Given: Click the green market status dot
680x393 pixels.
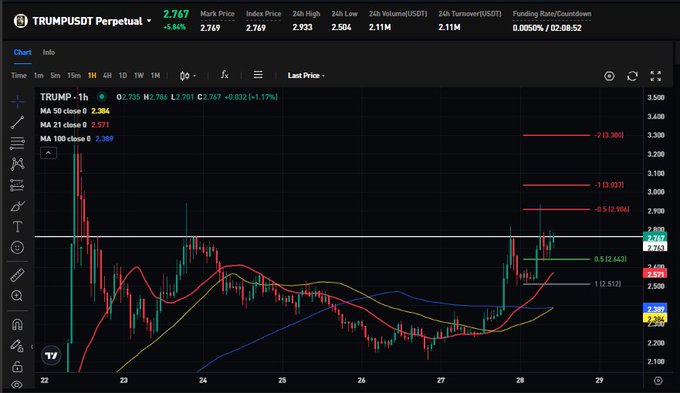Looking at the screenshot, I should [102, 96].
